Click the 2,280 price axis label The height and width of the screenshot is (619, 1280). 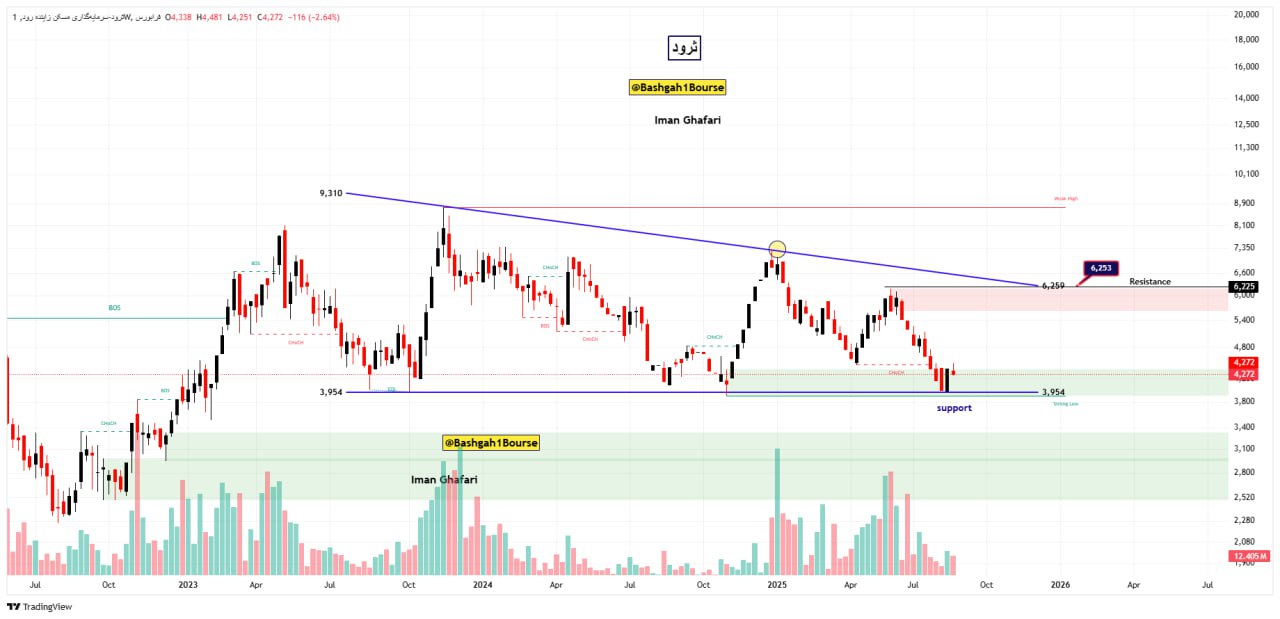click(1244, 520)
